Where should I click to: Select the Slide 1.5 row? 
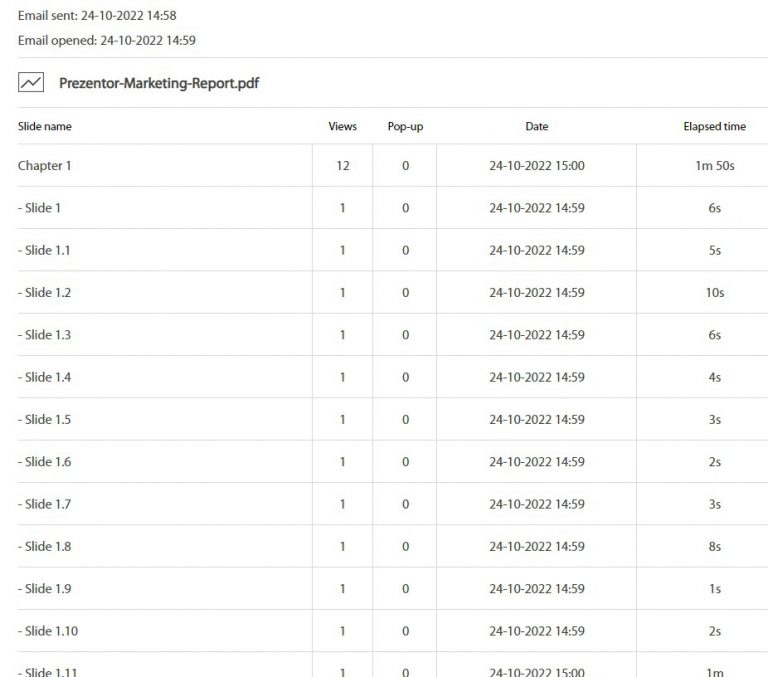pos(393,419)
